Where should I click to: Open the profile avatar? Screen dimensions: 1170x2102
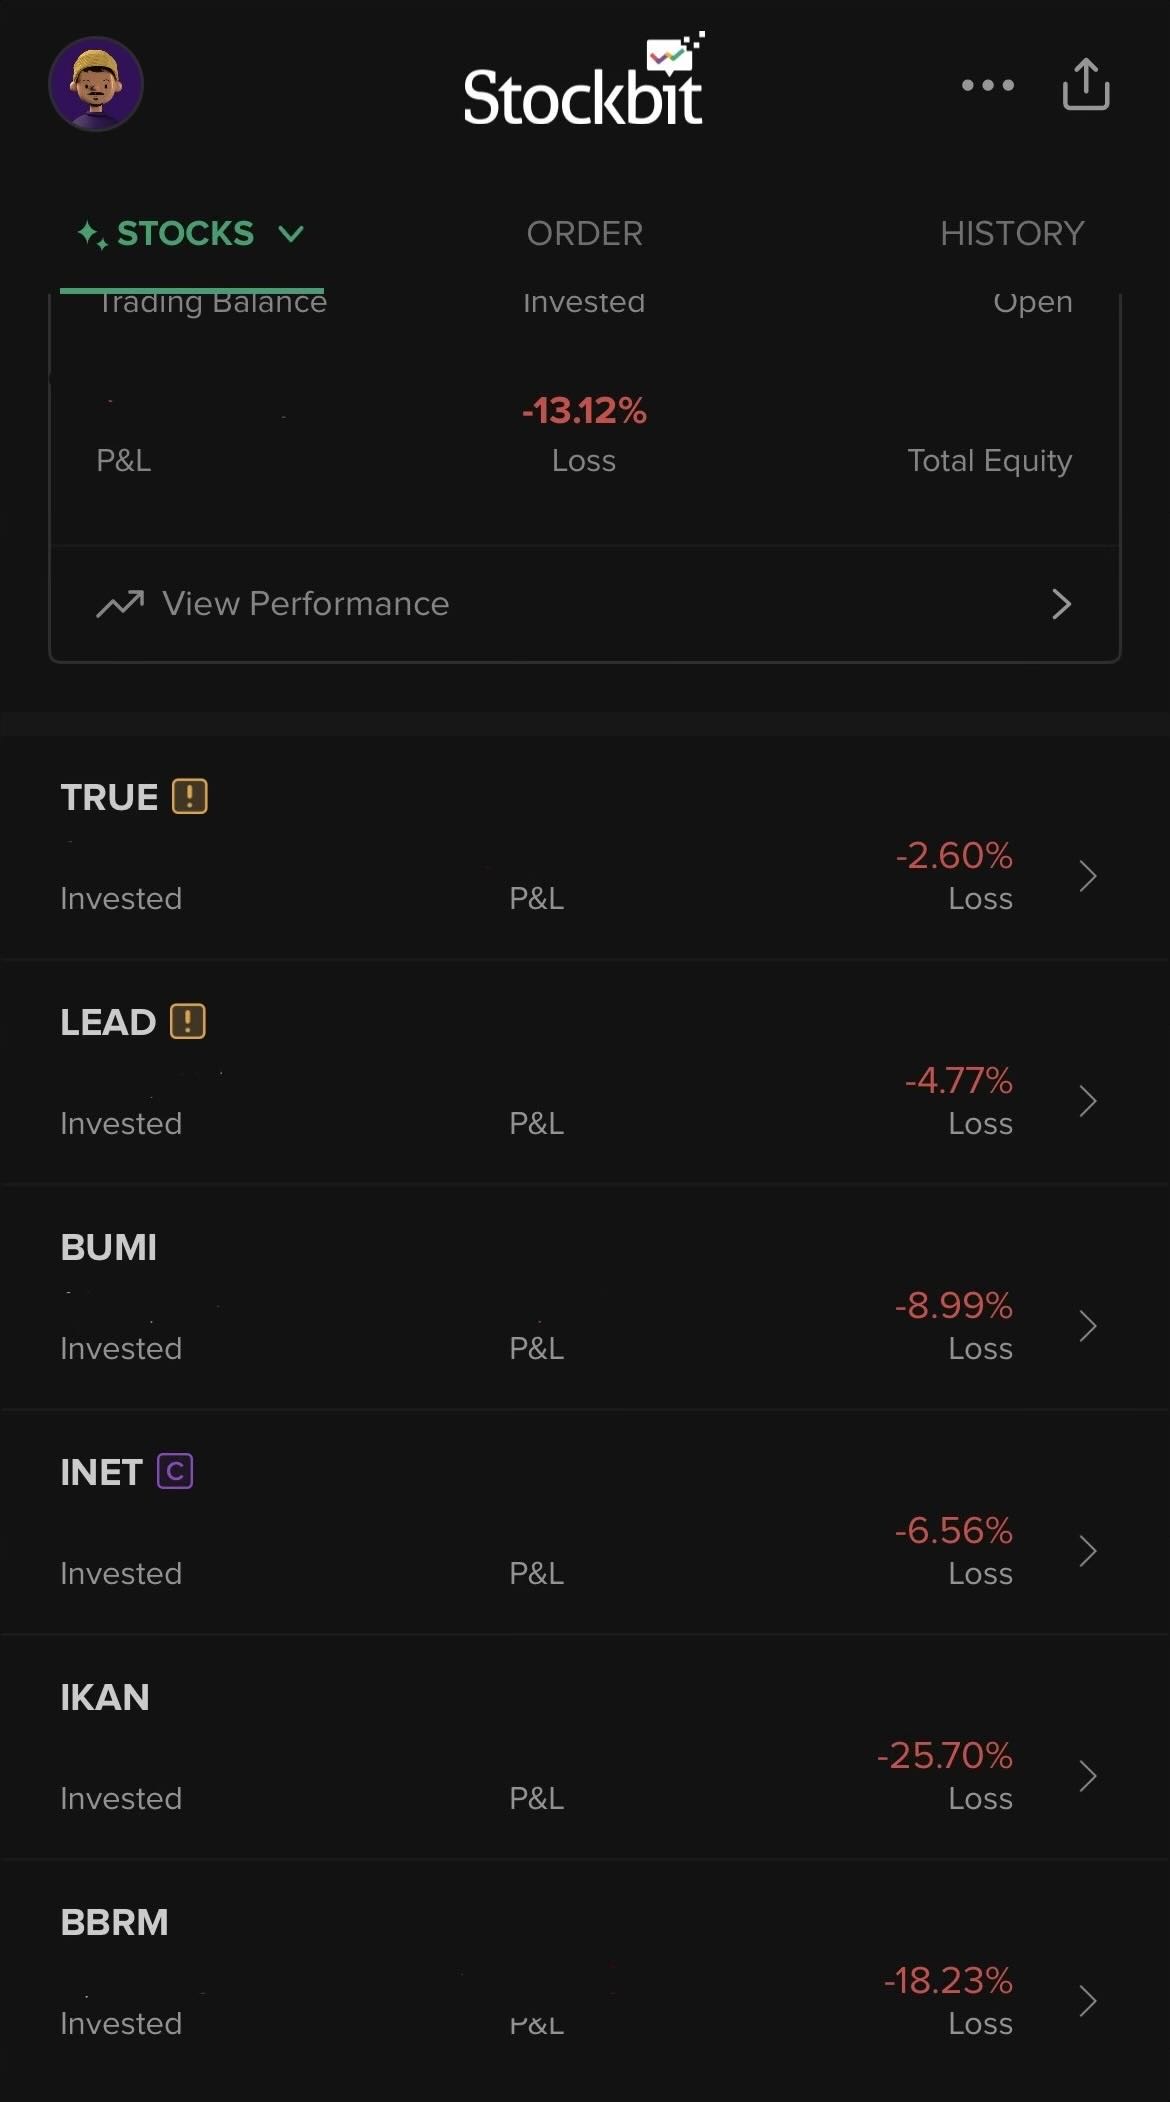point(96,84)
